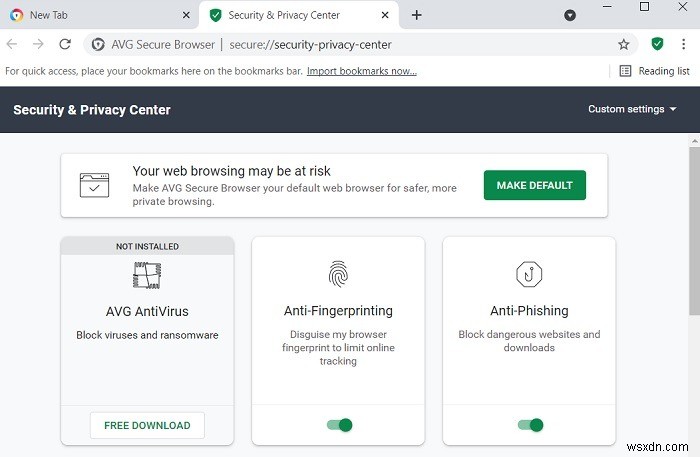
Task: Disable the Anti-Phishing toggle switch
Action: pyautogui.click(x=530, y=425)
